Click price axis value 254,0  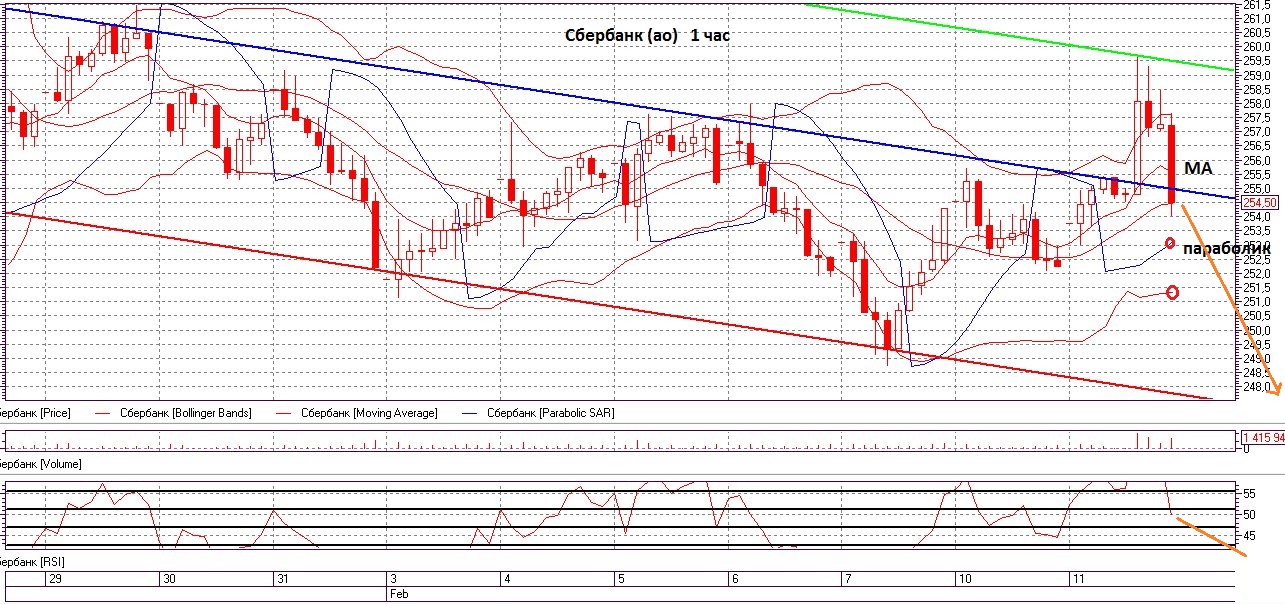click(x=1258, y=217)
